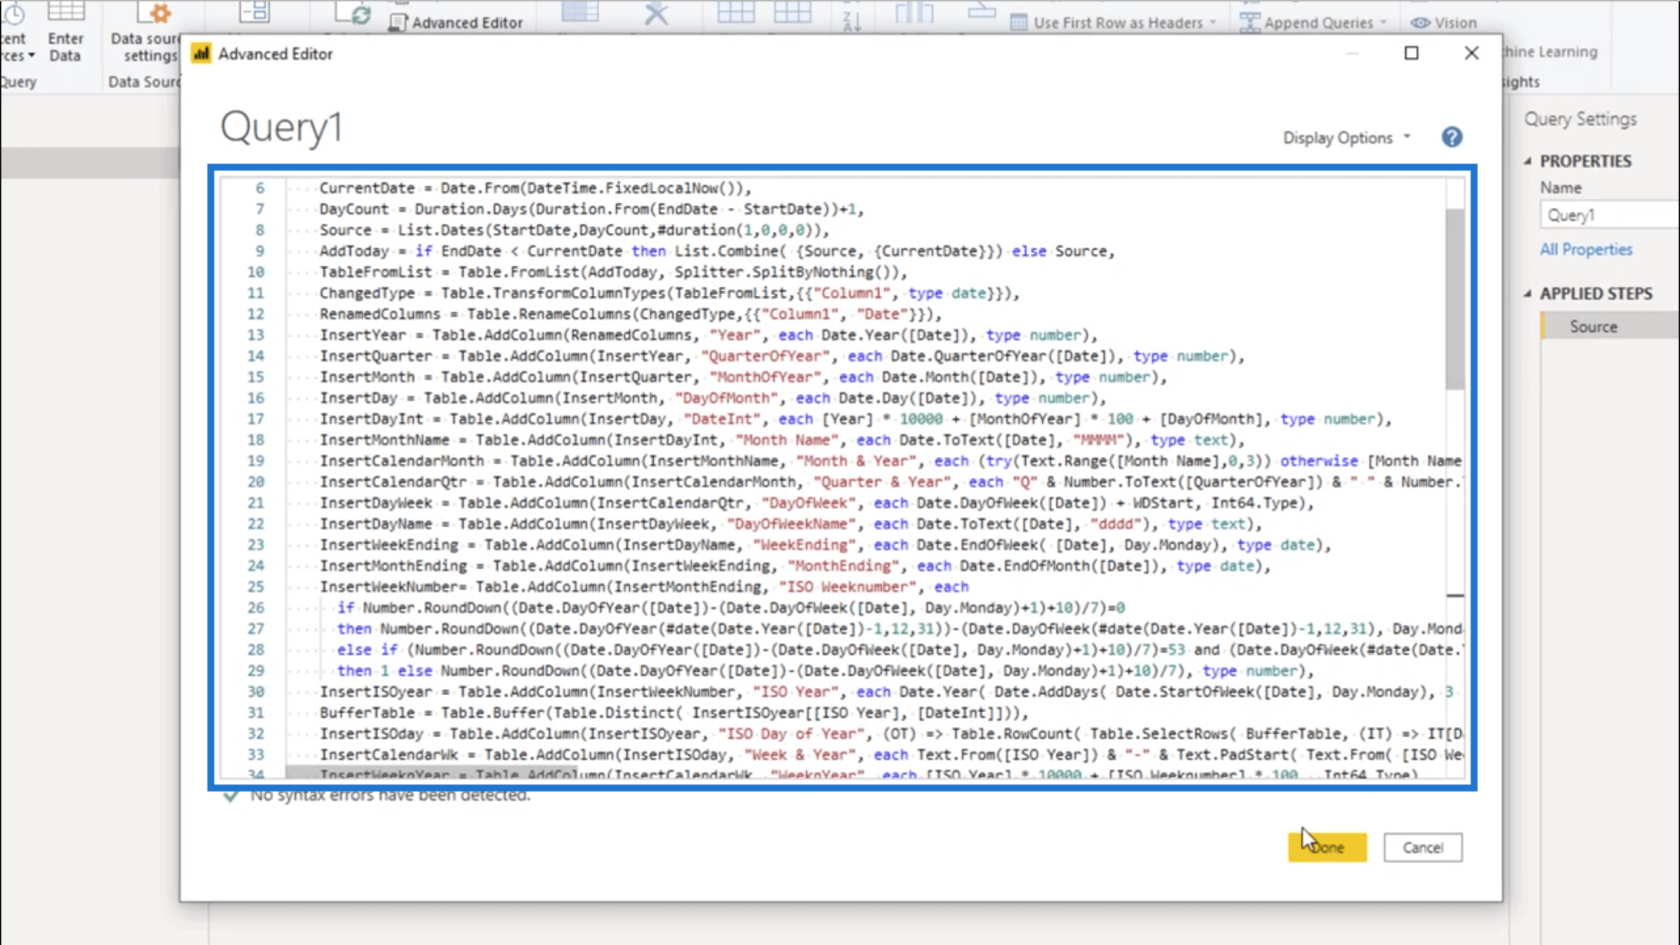Viewport: 1680px width, 945px height.
Task: Click the InsertDayInt code line
Action: pos(855,419)
